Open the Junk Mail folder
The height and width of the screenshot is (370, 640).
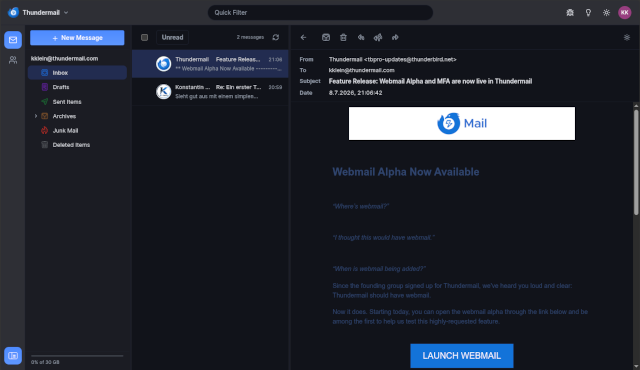(77, 131)
